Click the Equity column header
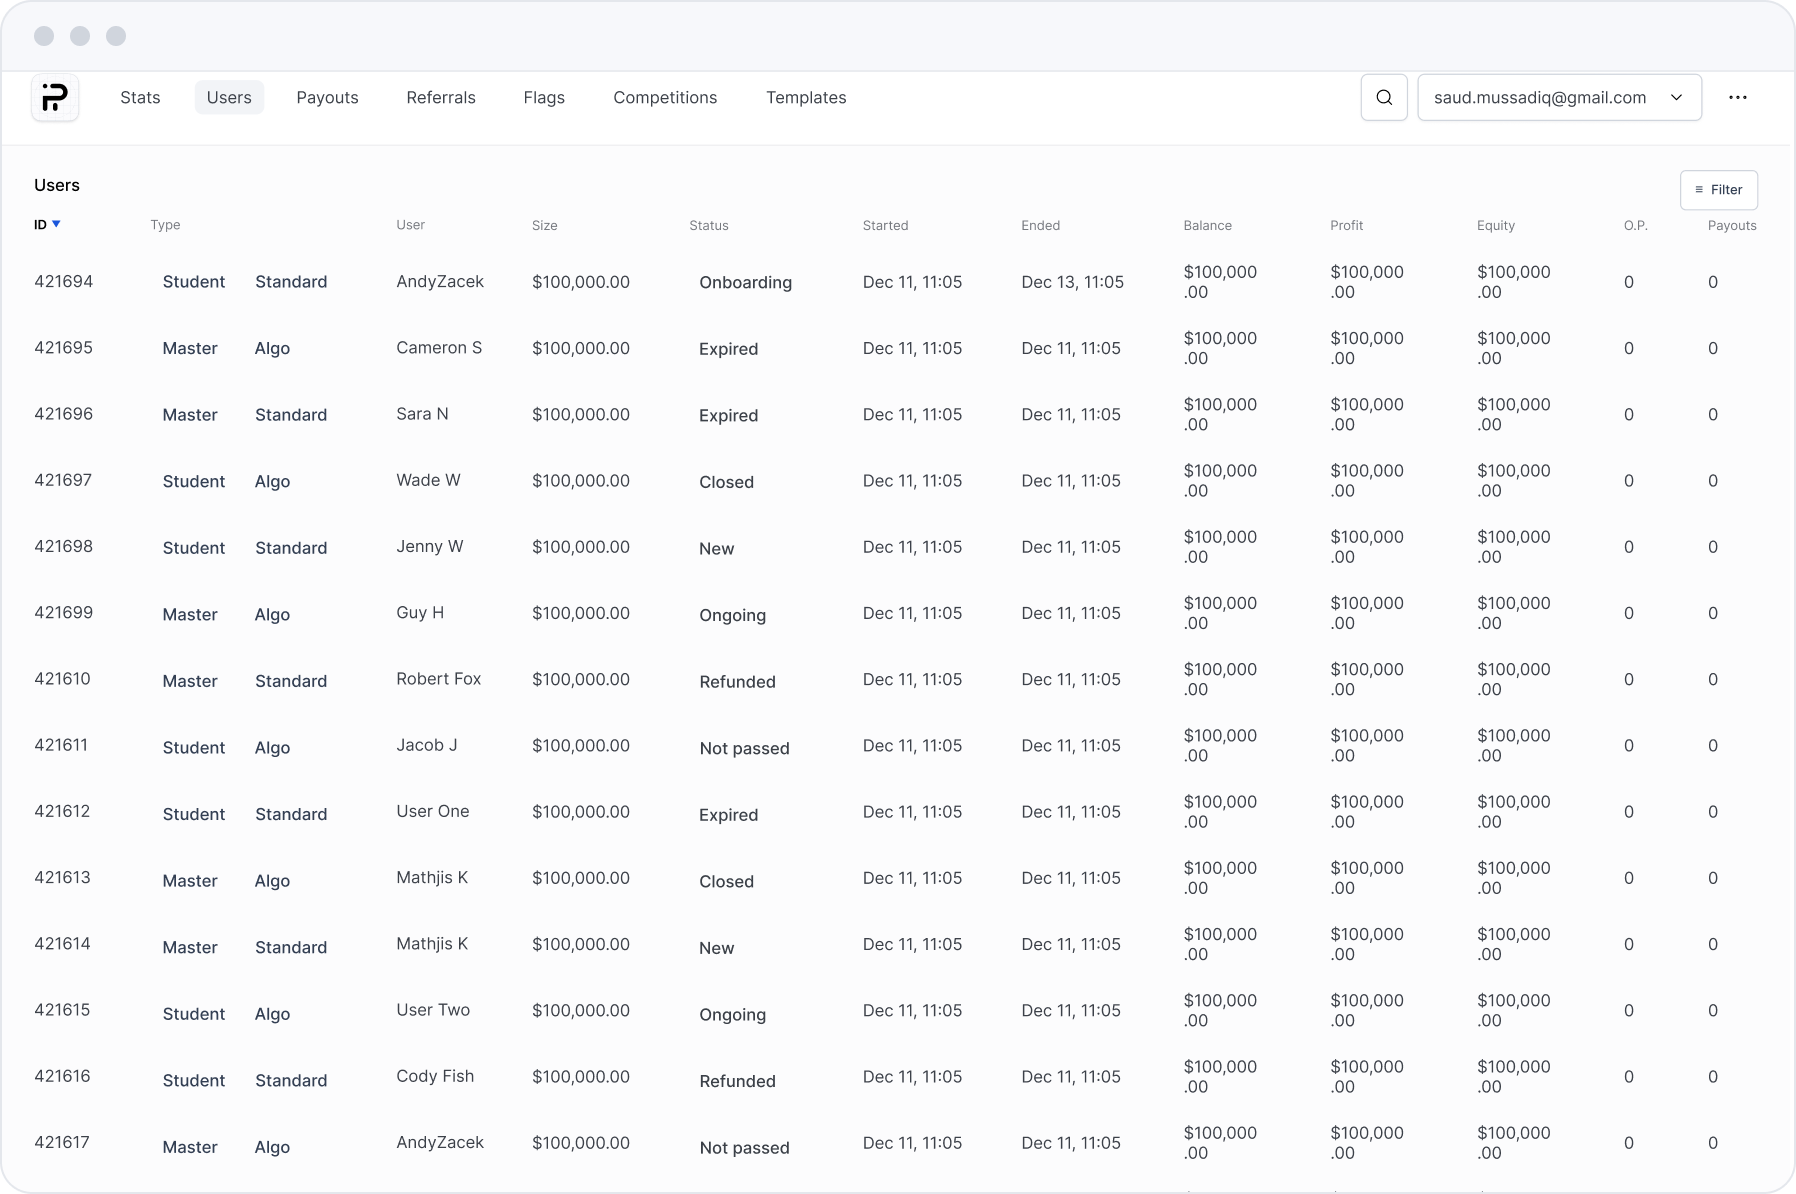Screen dimensions: 1796x1194 click(1495, 225)
